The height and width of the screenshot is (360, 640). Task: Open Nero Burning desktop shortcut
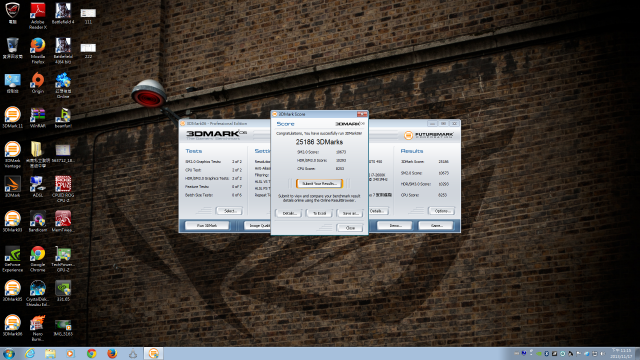(38, 328)
